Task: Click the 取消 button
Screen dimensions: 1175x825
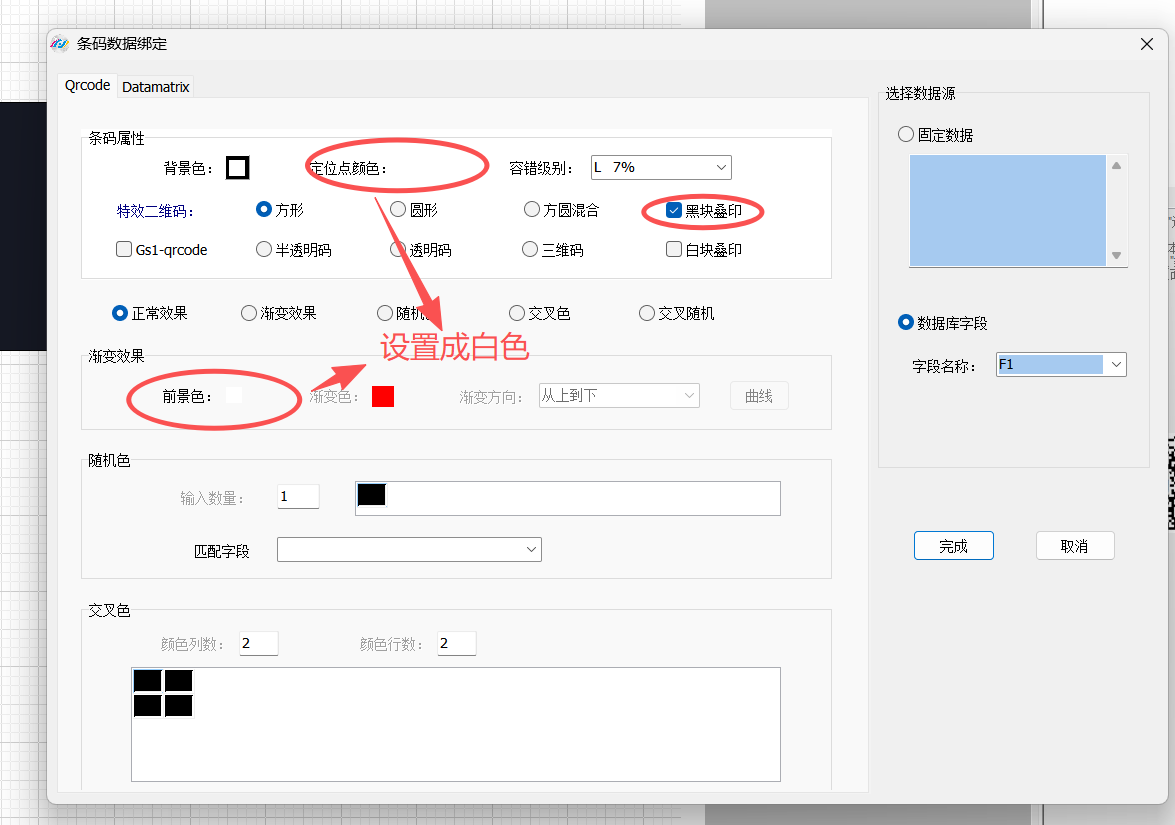Action: pos(1075,545)
